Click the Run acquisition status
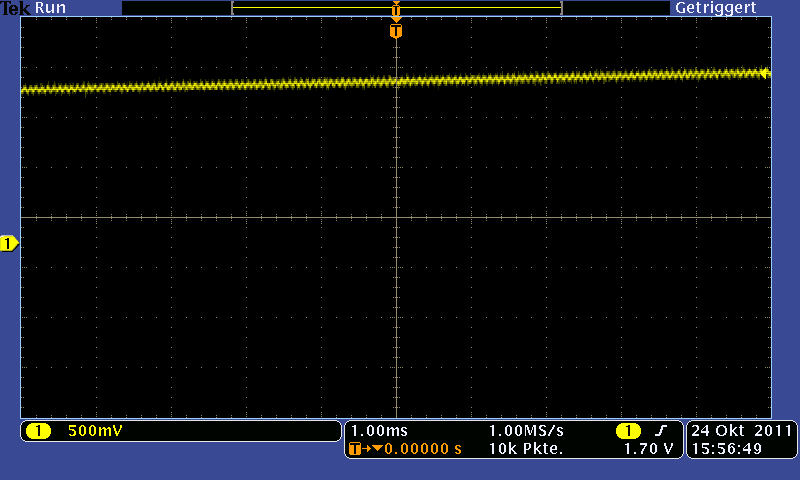800x480 pixels. pyautogui.click(x=50, y=8)
